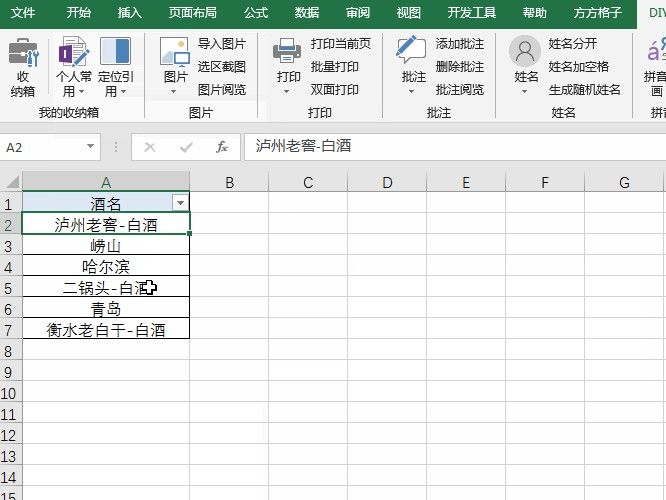Expand the 姓名 dropdown arrow
This screenshot has width=666, height=500.
[x=524, y=91]
